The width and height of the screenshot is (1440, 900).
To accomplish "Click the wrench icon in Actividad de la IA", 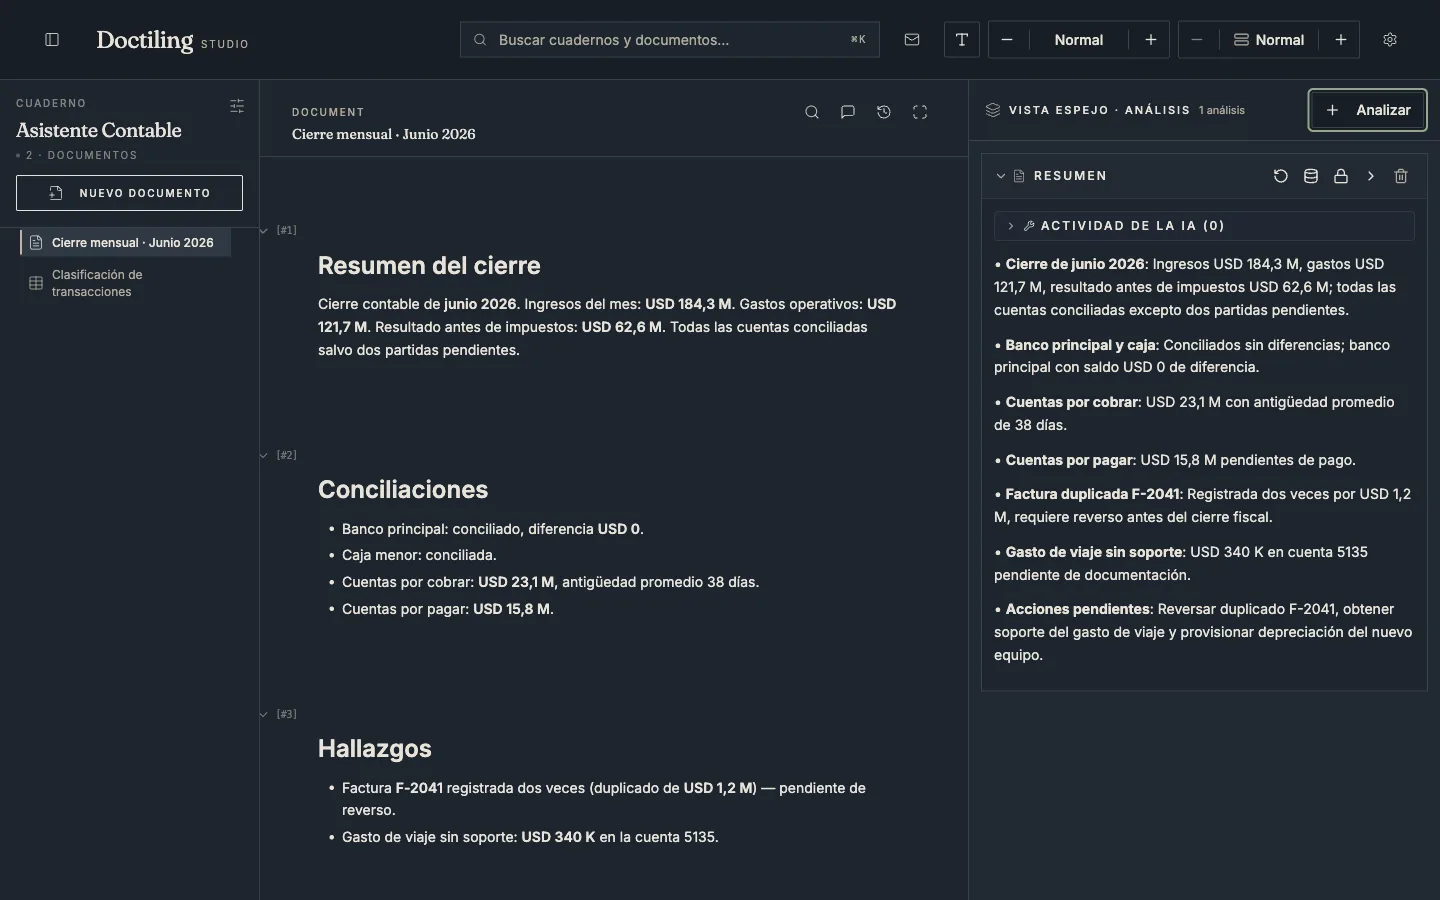I will [x=1029, y=226].
